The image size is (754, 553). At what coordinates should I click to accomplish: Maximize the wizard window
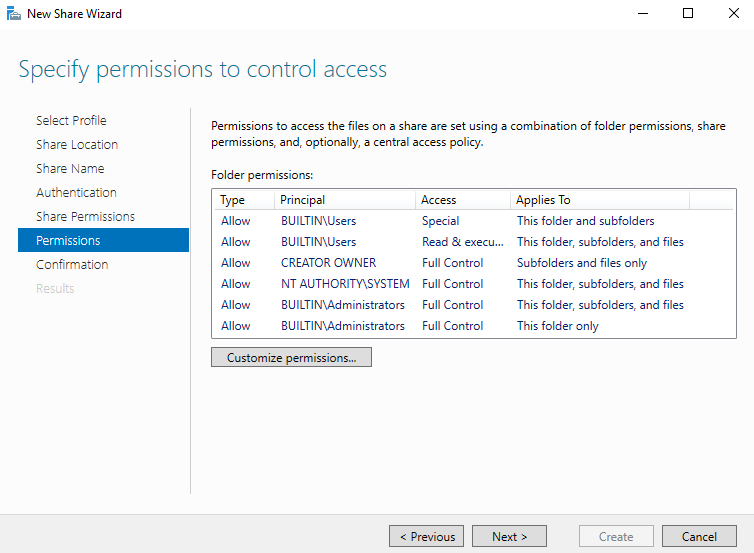688,14
